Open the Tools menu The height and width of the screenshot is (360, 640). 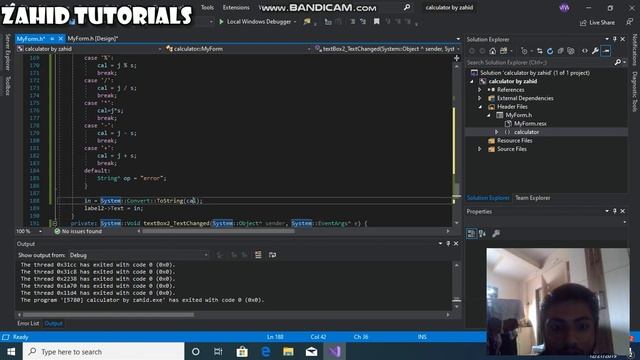coord(207,7)
